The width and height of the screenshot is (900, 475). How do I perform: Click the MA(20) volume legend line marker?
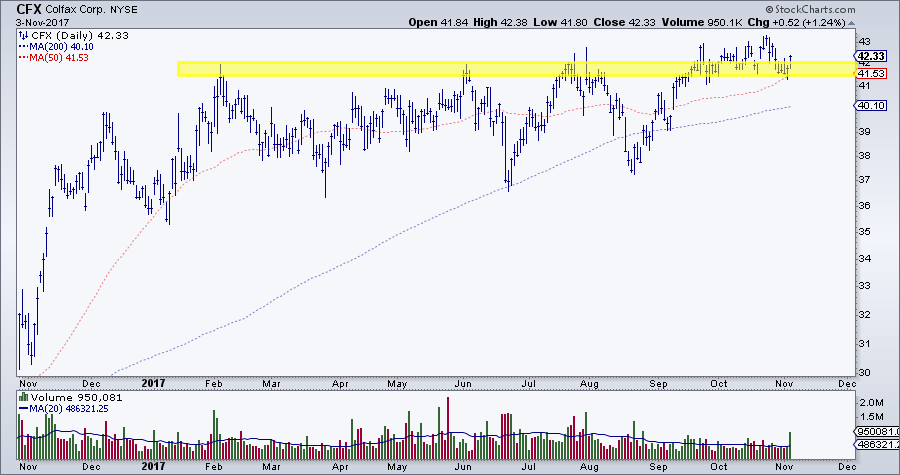(x=23, y=409)
